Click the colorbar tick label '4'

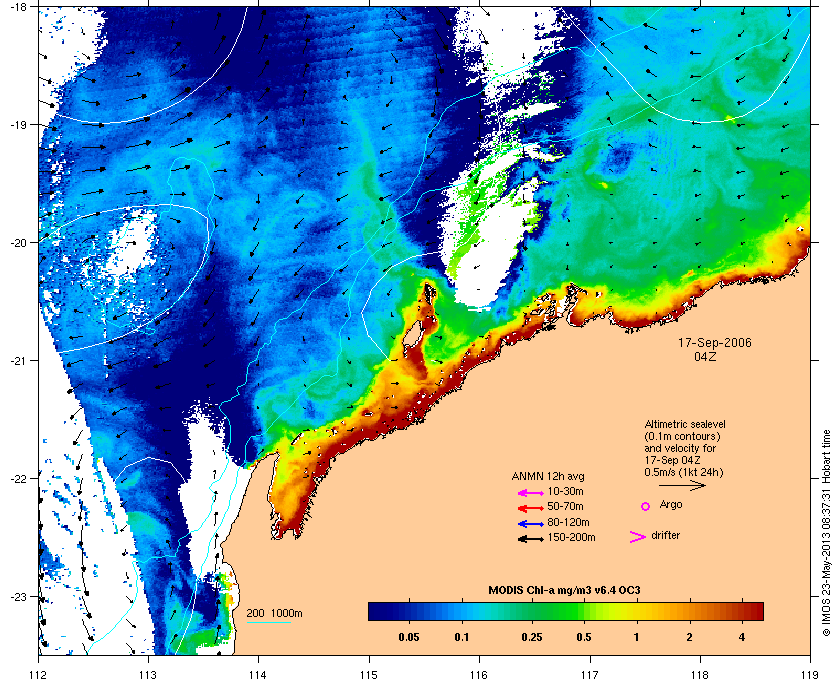pos(742,638)
